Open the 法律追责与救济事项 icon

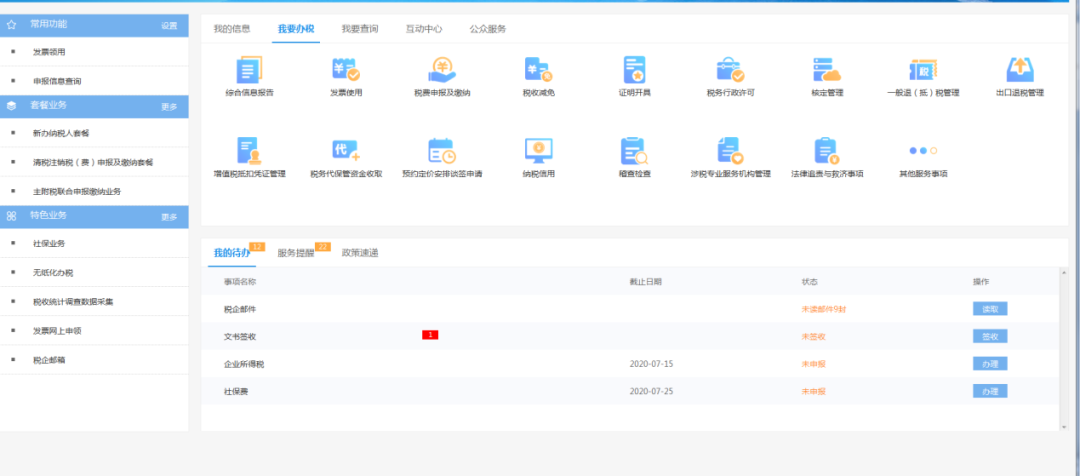coord(827,151)
